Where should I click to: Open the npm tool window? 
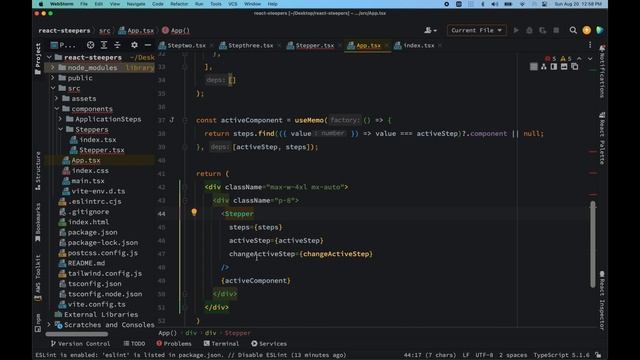tap(38, 322)
